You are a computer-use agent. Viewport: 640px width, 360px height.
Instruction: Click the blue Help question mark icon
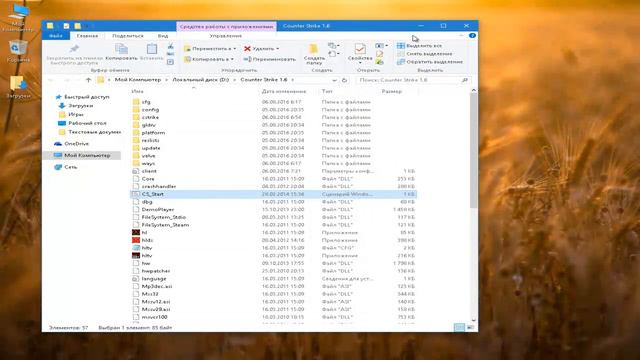click(x=472, y=36)
